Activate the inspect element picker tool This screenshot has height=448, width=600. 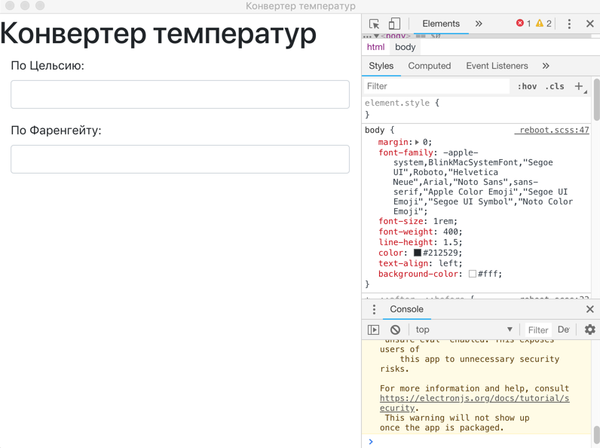pos(374,23)
